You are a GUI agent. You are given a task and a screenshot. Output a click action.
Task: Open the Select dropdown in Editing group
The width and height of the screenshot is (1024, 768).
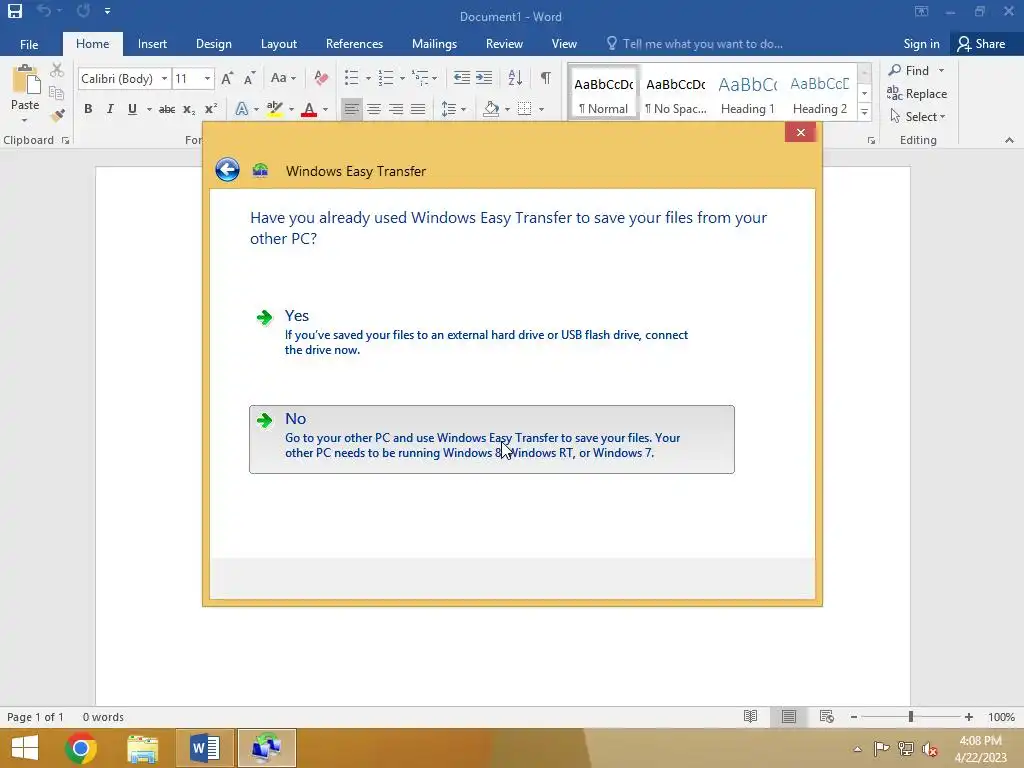point(918,116)
